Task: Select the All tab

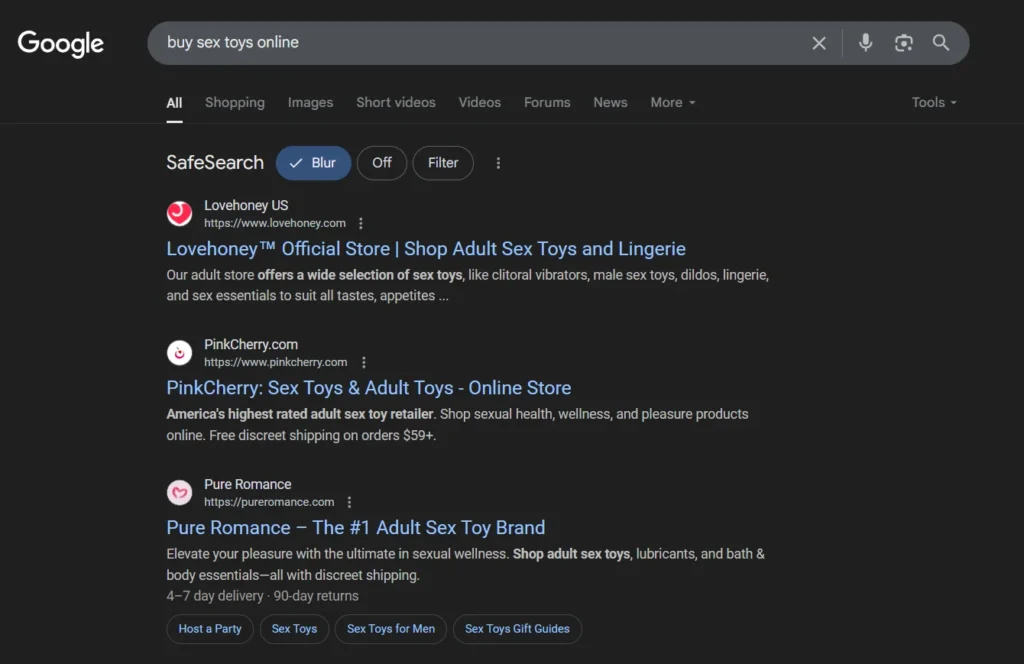Action: (x=174, y=103)
